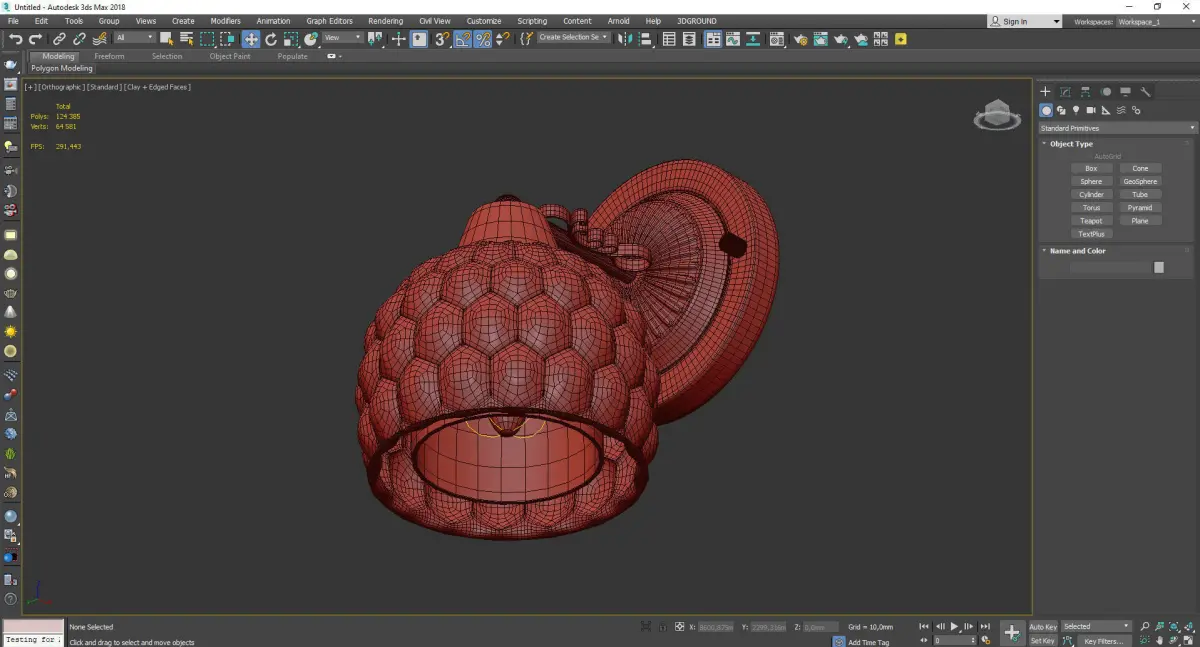Open Rendered Frame Window icon

pyautogui.click(x=820, y=39)
